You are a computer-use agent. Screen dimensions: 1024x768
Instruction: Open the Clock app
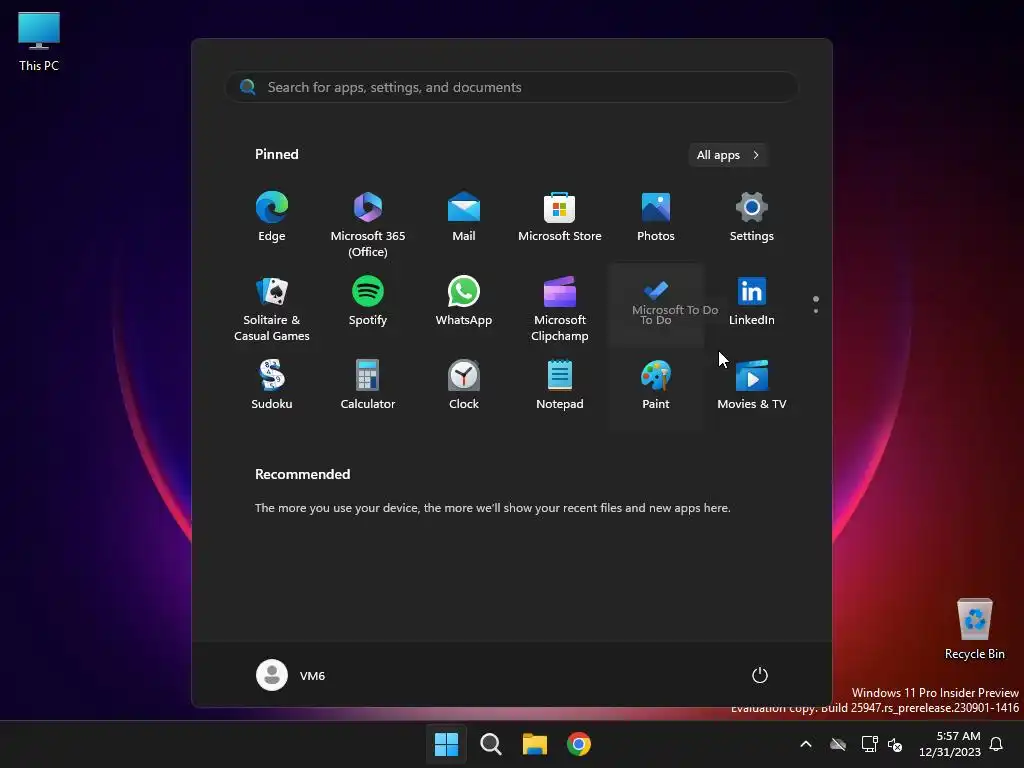[x=464, y=385]
